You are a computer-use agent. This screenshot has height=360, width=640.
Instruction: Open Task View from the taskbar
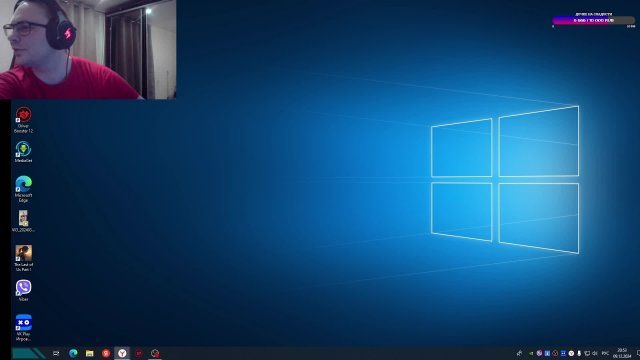56,353
